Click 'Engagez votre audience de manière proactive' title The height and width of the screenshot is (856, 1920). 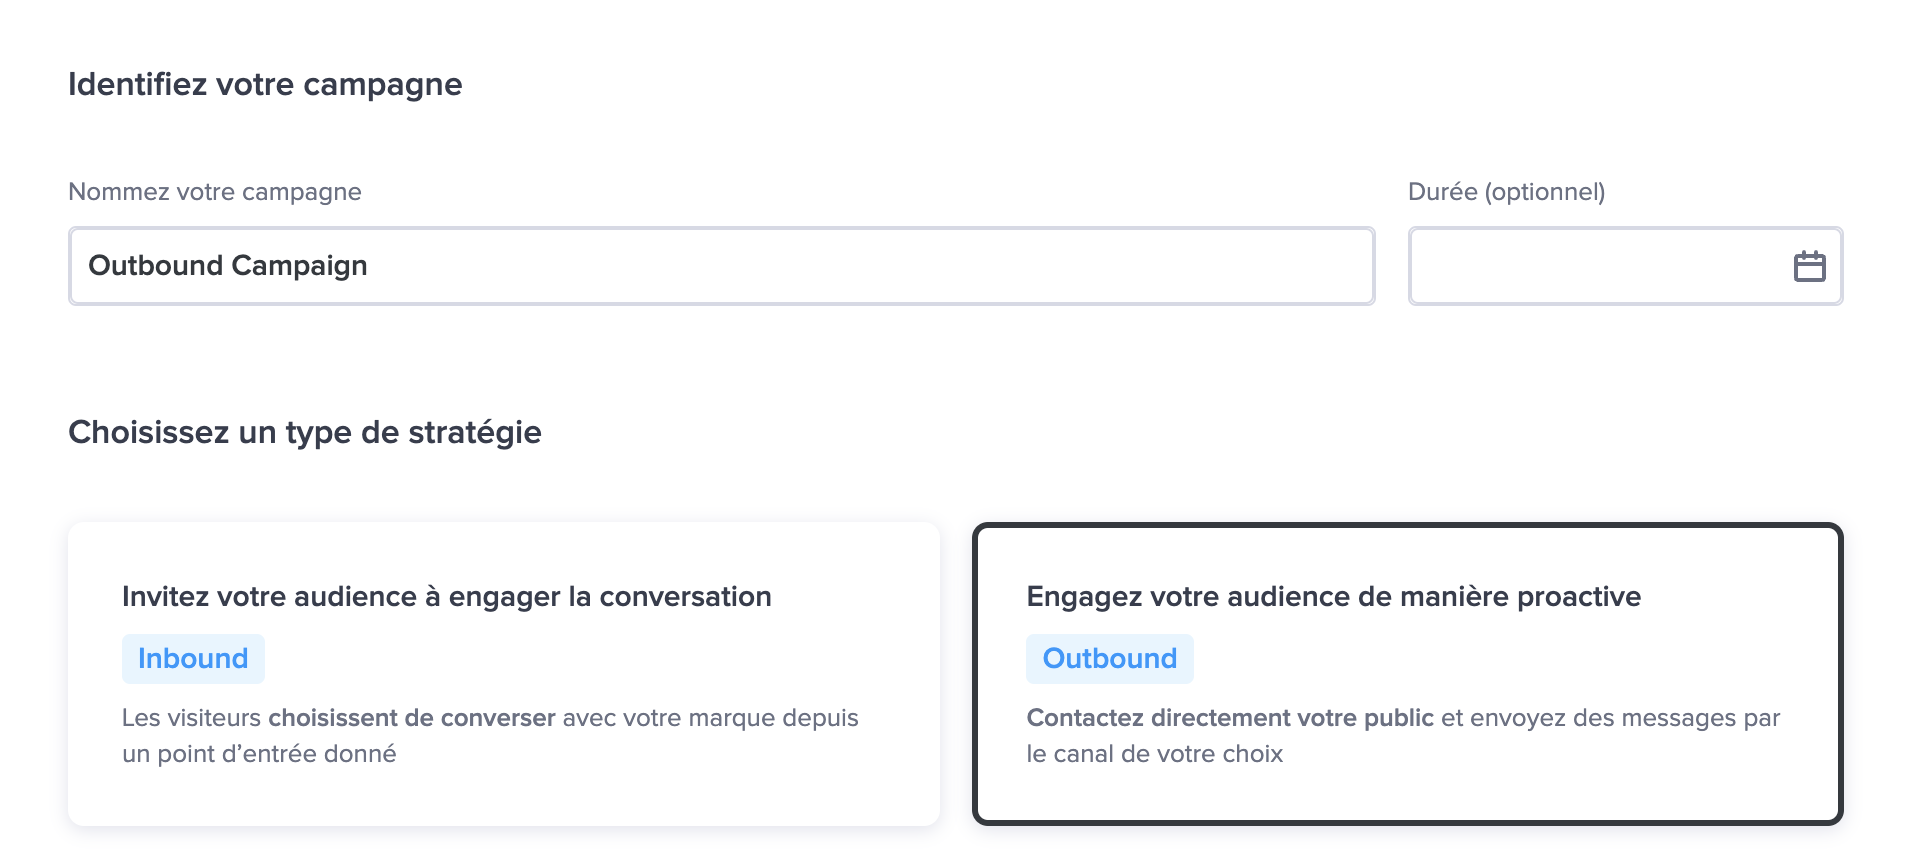[1334, 597]
